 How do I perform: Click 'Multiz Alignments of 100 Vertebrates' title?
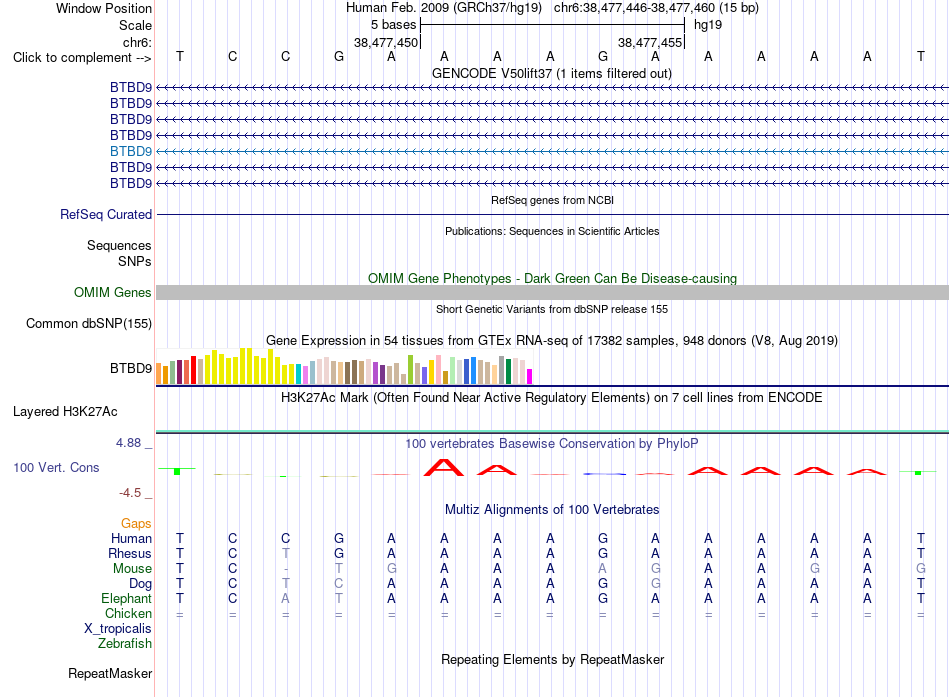point(552,510)
